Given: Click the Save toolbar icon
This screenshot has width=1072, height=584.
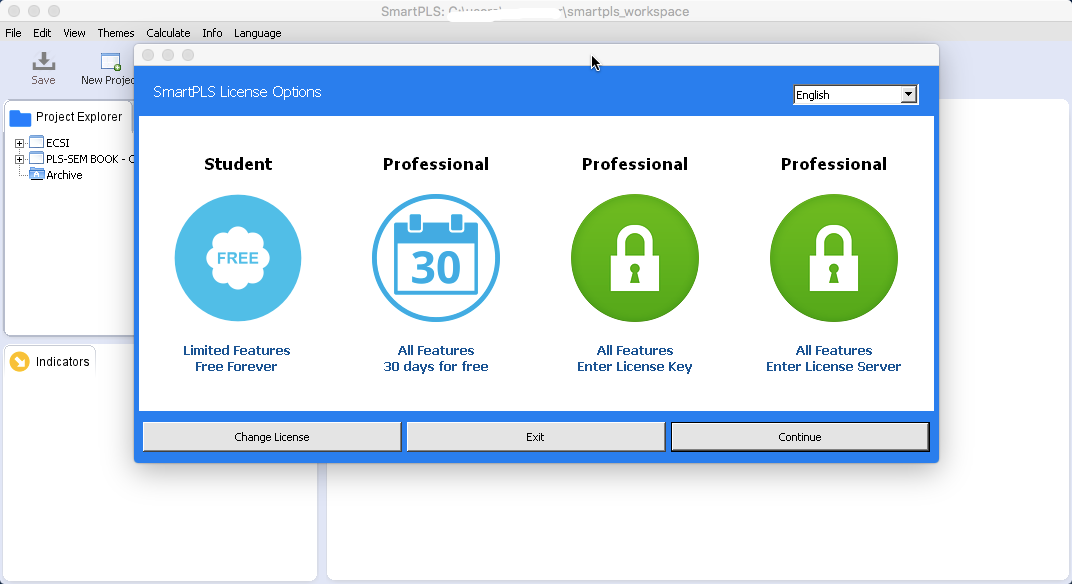Looking at the screenshot, I should 43,62.
